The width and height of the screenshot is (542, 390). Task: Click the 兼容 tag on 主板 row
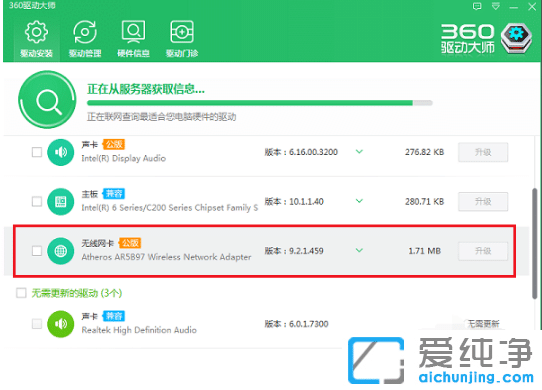pos(114,194)
